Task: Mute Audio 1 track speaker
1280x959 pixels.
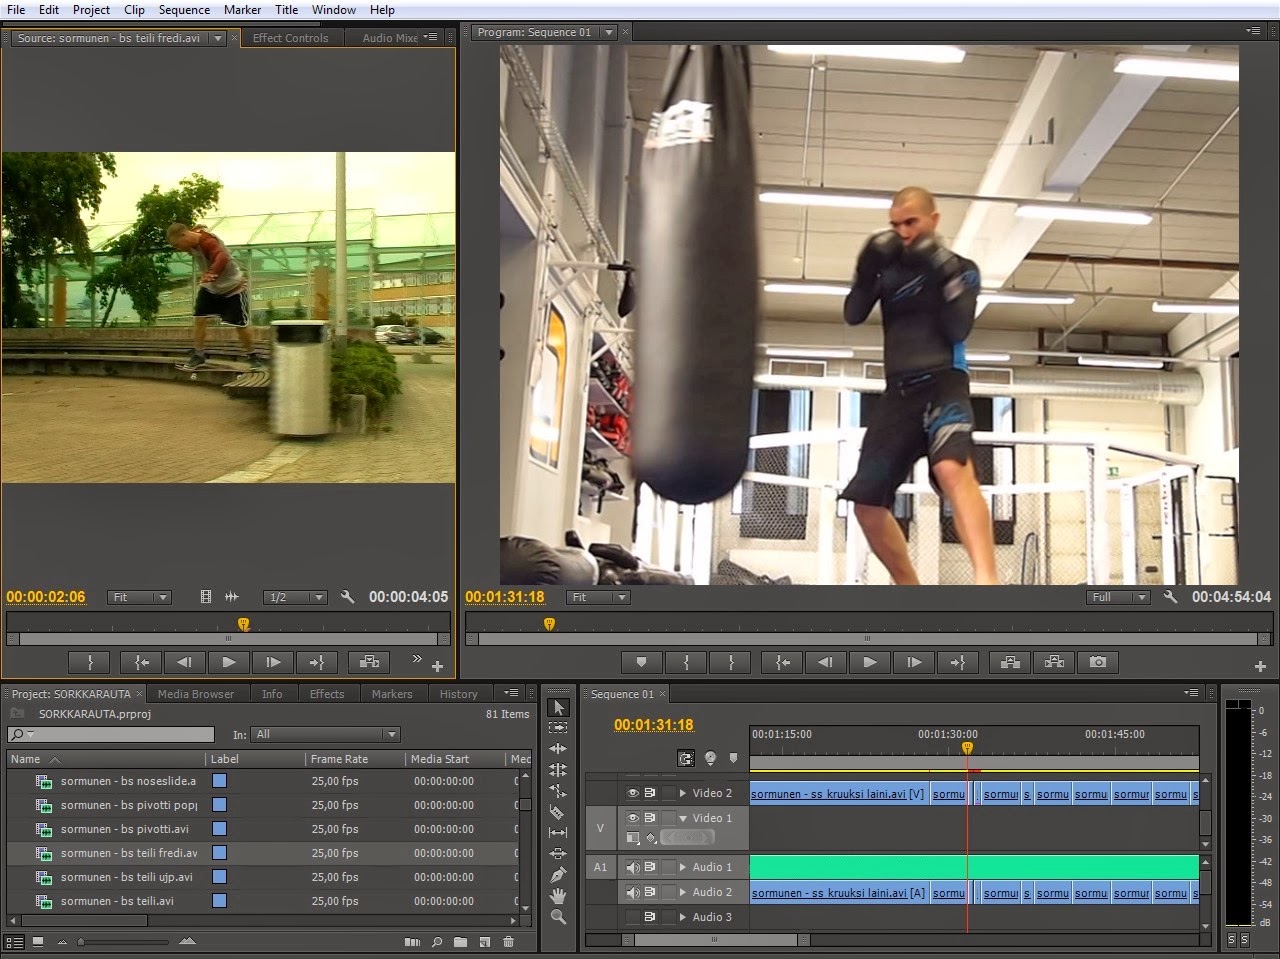Action: (x=632, y=867)
